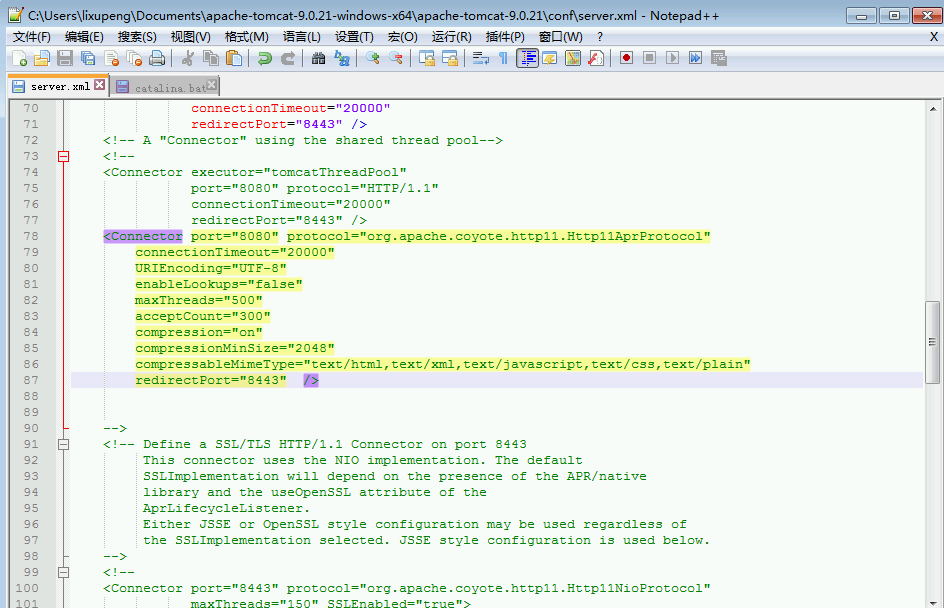Viewport: 944px width, 608px height.
Task: Print the document
Action: (x=157, y=58)
